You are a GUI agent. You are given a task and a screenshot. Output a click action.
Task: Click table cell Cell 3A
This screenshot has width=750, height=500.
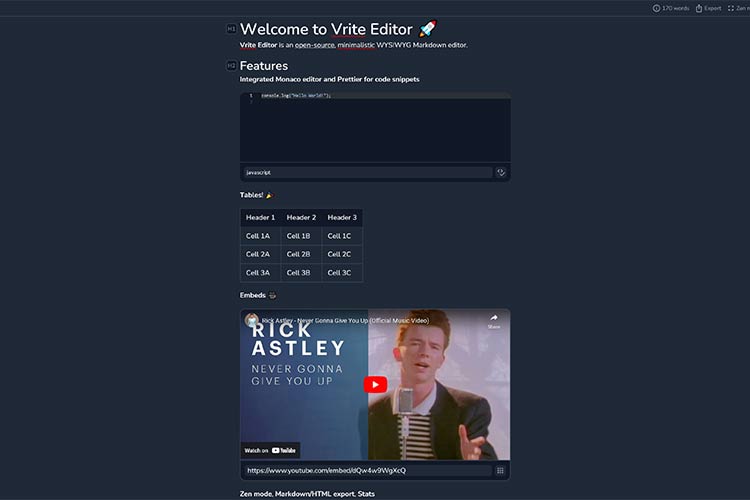click(x=260, y=273)
